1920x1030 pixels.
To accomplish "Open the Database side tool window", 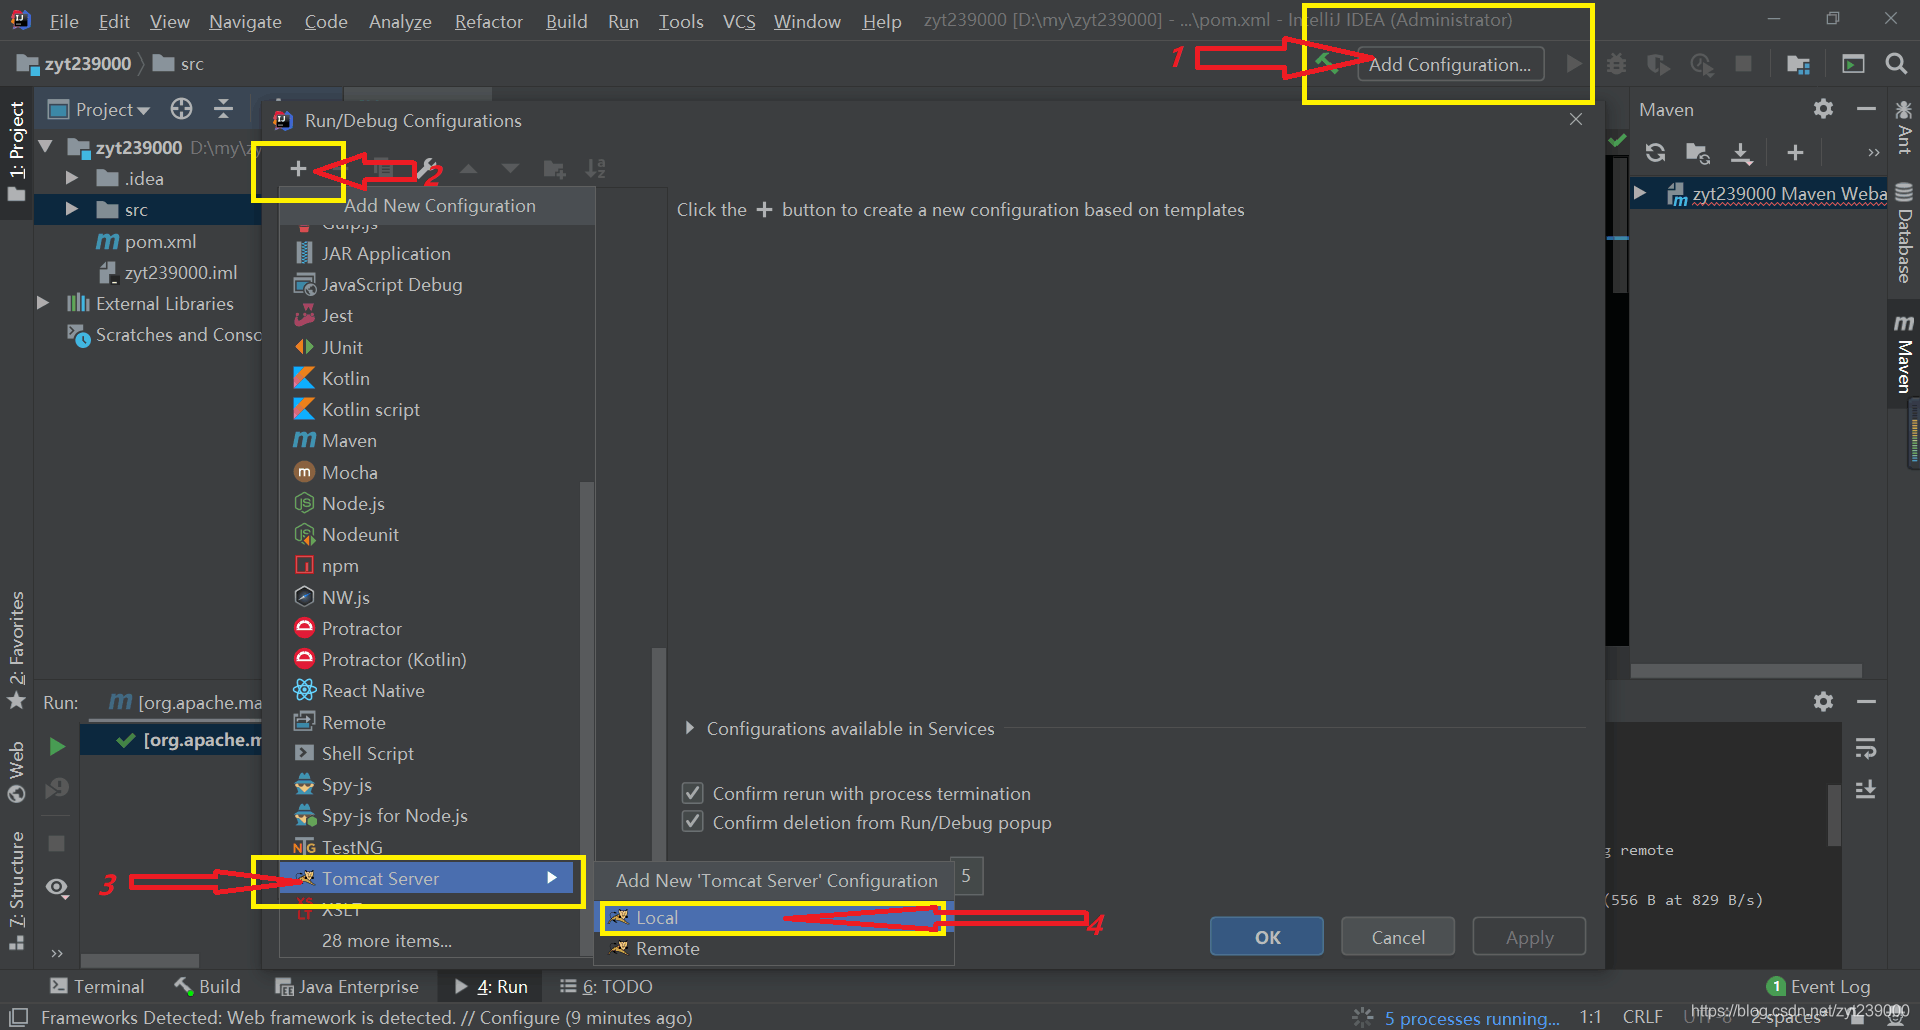I will 1904,234.
